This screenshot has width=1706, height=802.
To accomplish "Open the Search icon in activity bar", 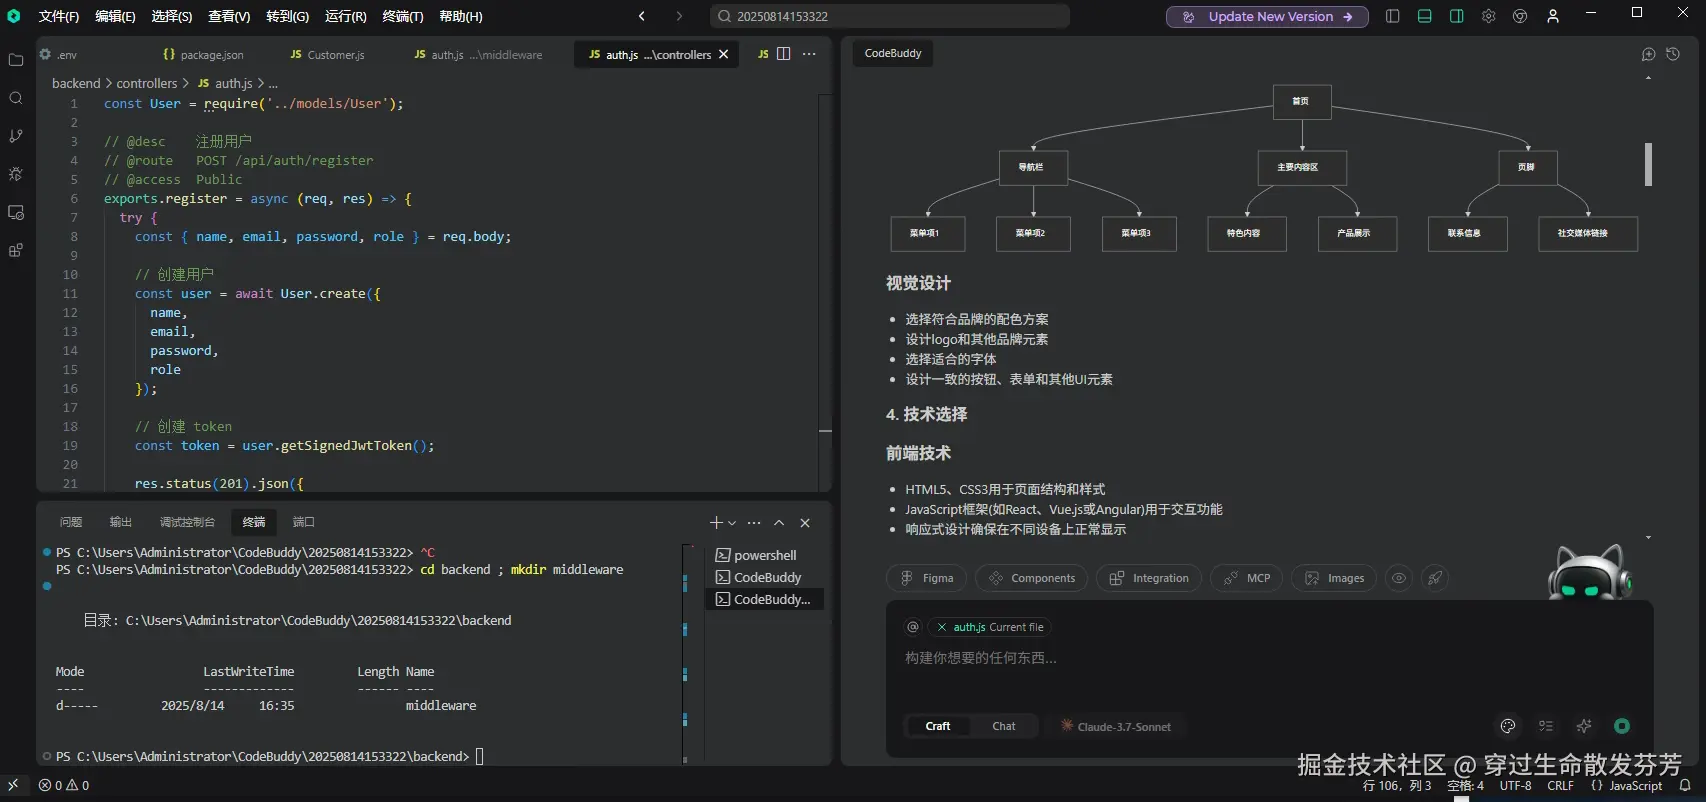I will 15,98.
